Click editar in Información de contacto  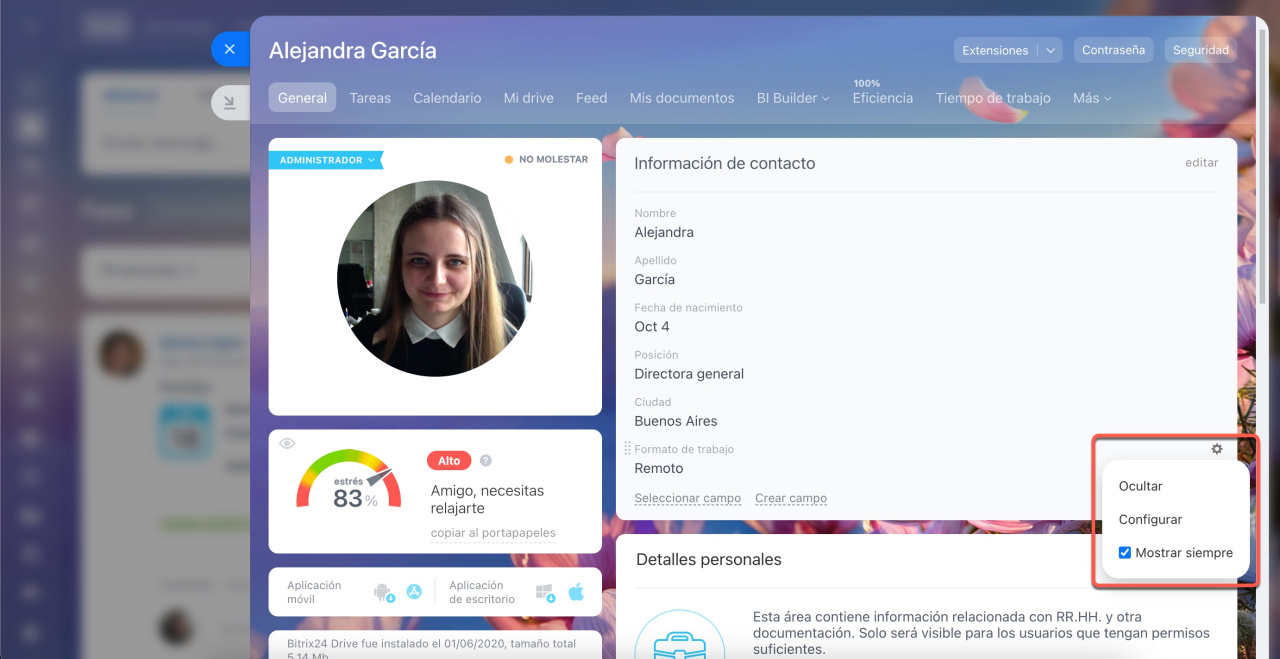pos(1202,163)
